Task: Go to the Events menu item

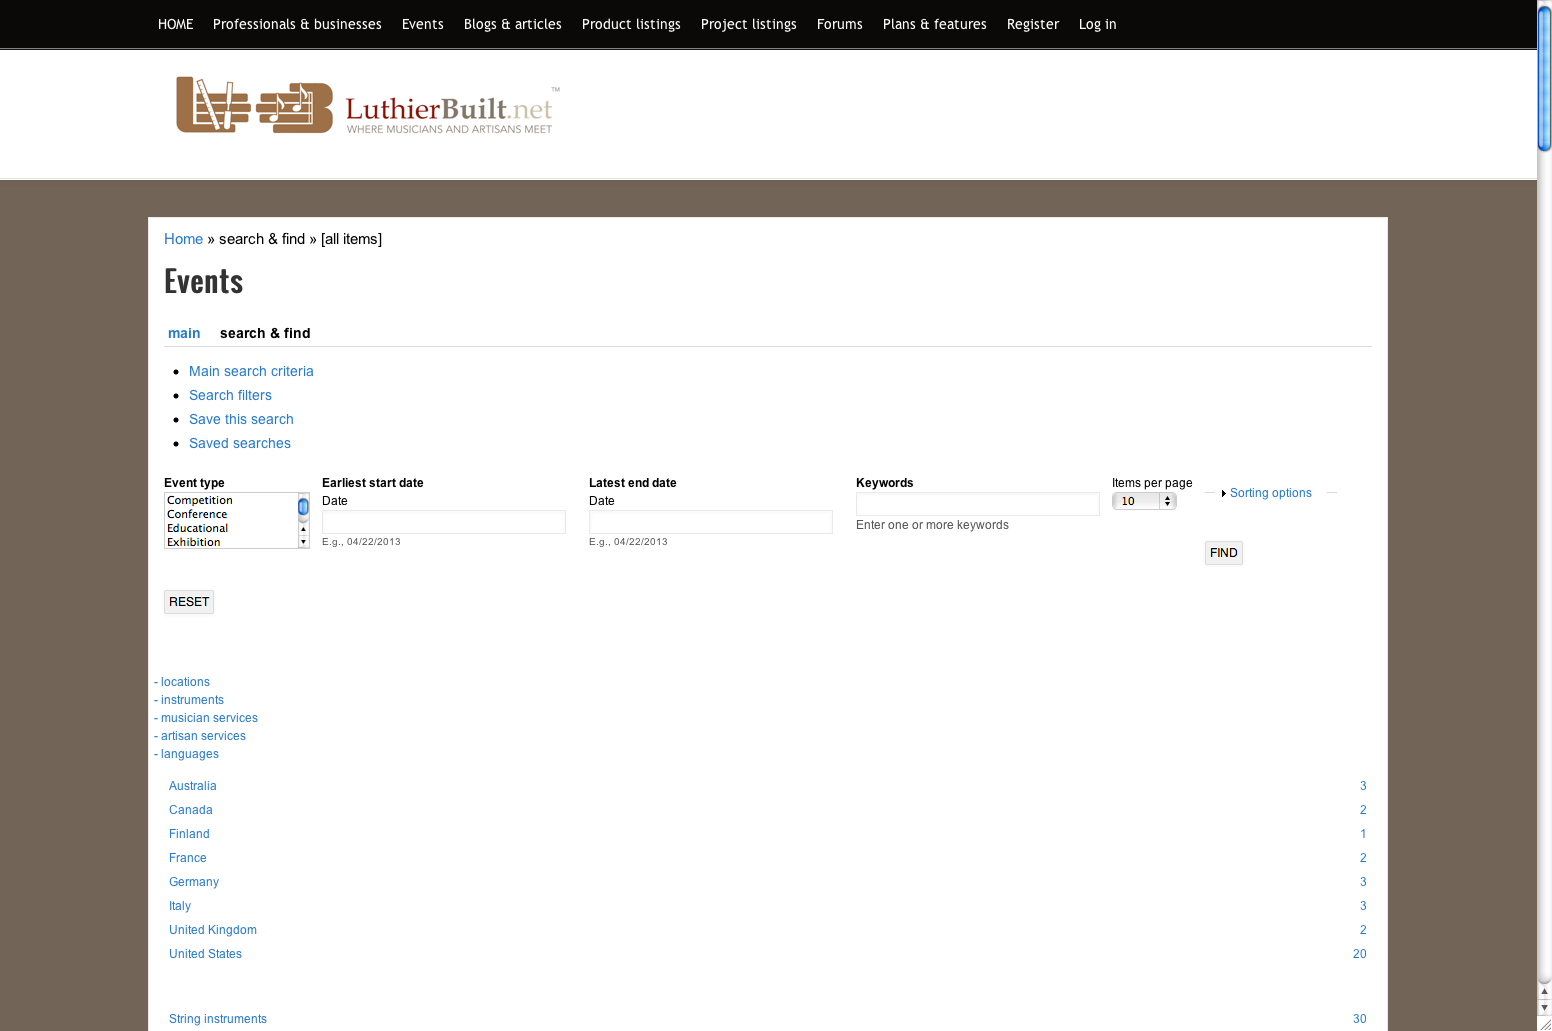Action: coord(422,24)
